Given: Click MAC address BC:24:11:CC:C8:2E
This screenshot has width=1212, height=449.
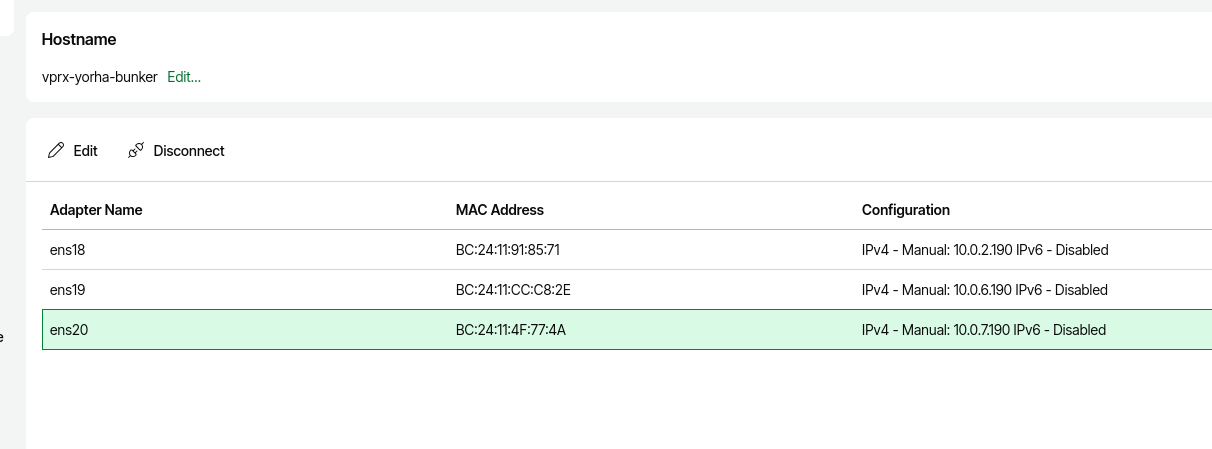Looking at the screenshot, I should 513,290.
